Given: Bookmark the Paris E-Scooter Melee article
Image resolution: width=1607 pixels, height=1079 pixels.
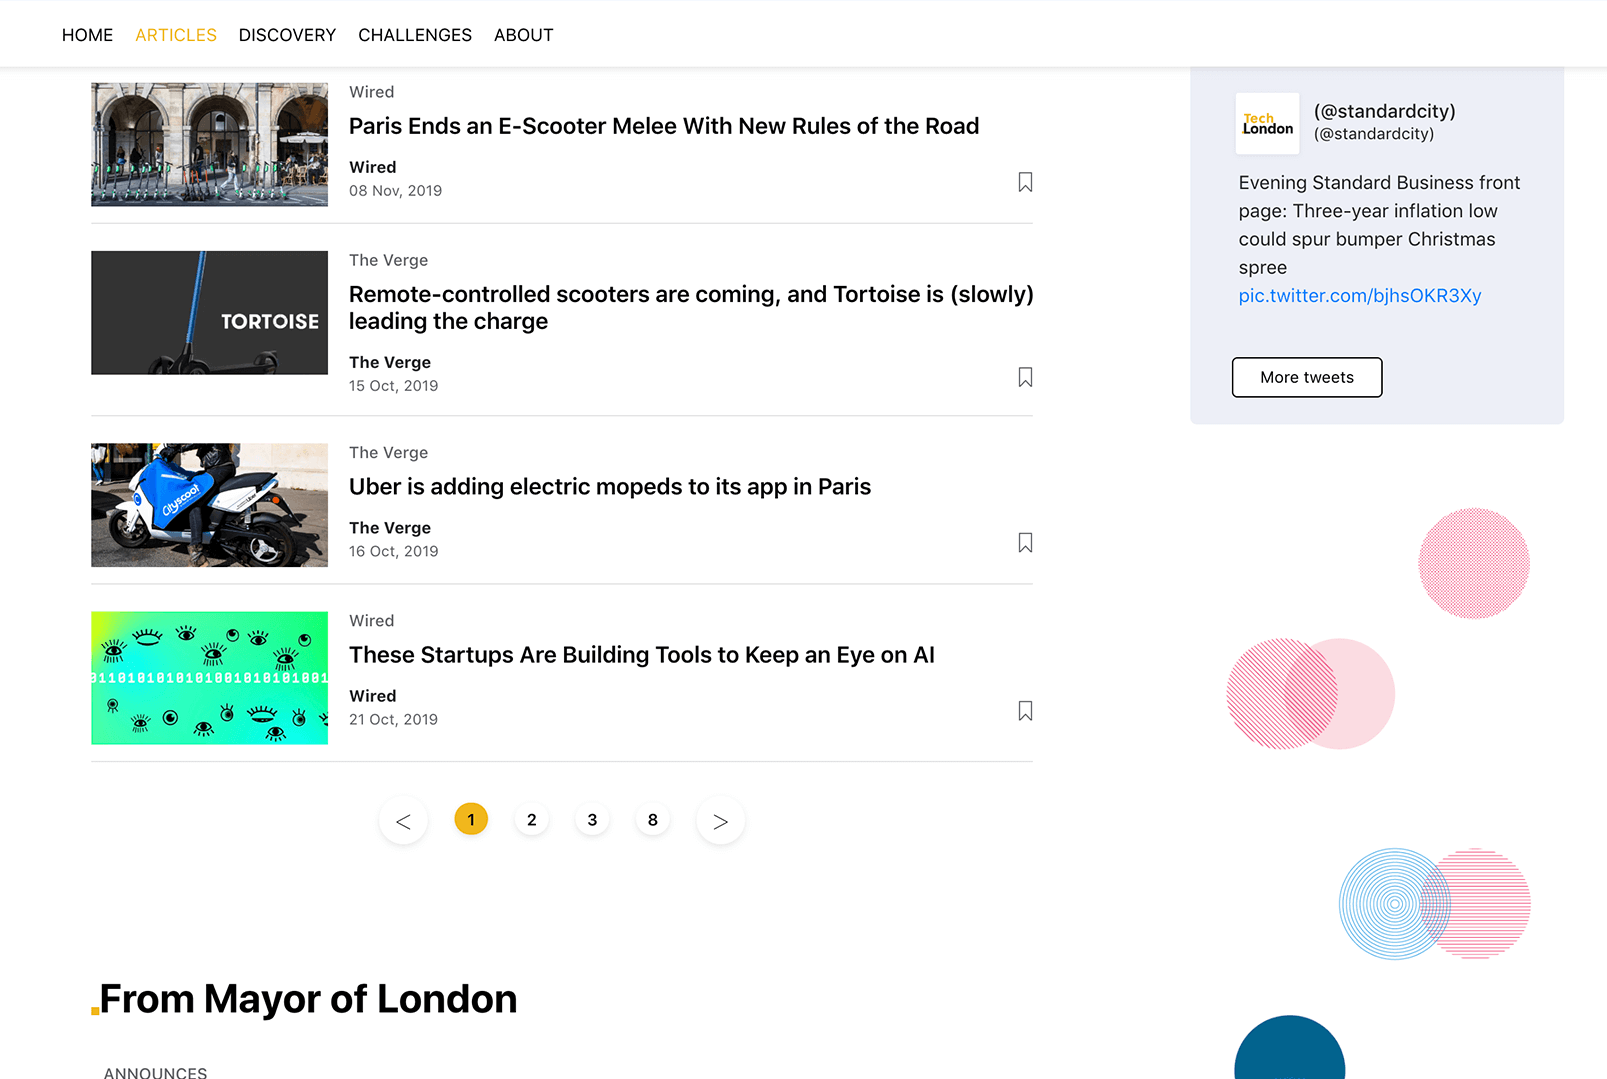Looking at the screenshot, I should (x=1025, y=182).
